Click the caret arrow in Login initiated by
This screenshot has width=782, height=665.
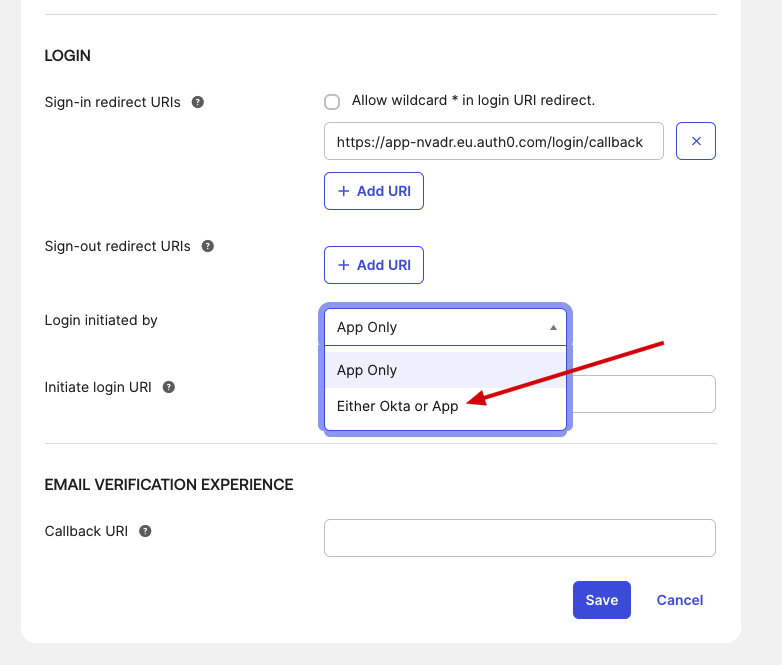pos(553,327)
